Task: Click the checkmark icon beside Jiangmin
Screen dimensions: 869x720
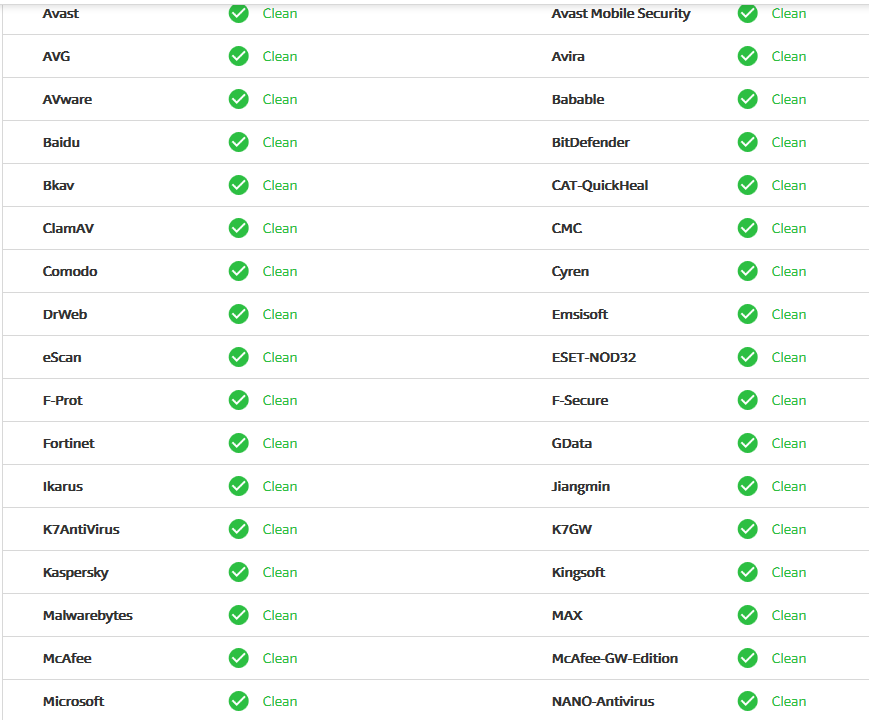Action: click(747, 486)
